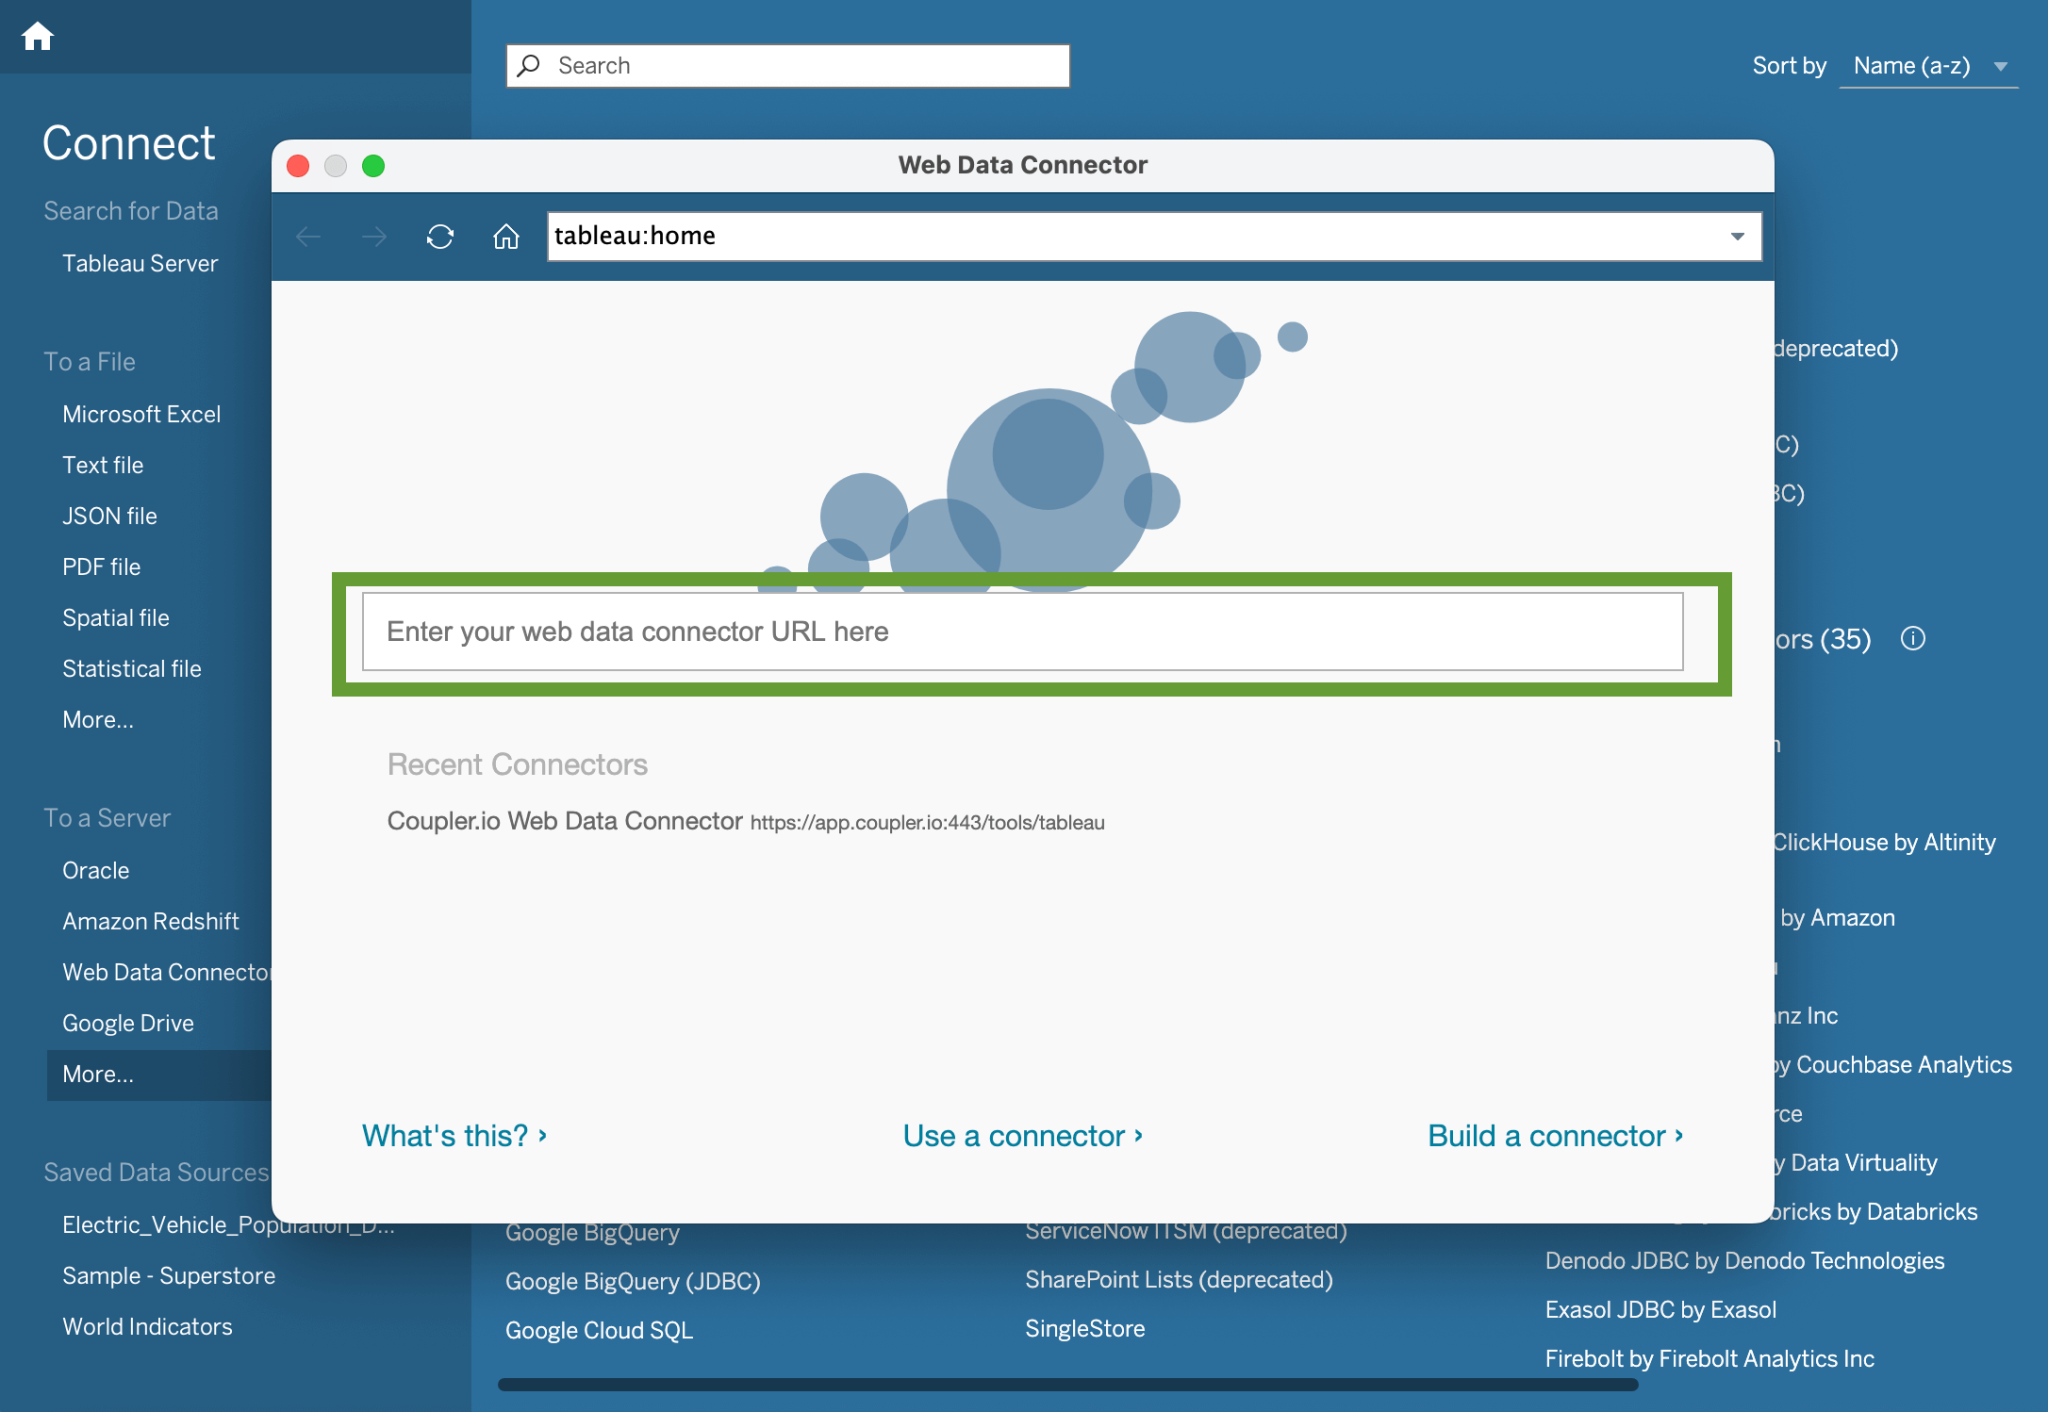The height and width of the screenshot is (1412, 2048).
Task: Open the Sort by Name dropdown
Action: (x=1927, y=66)
